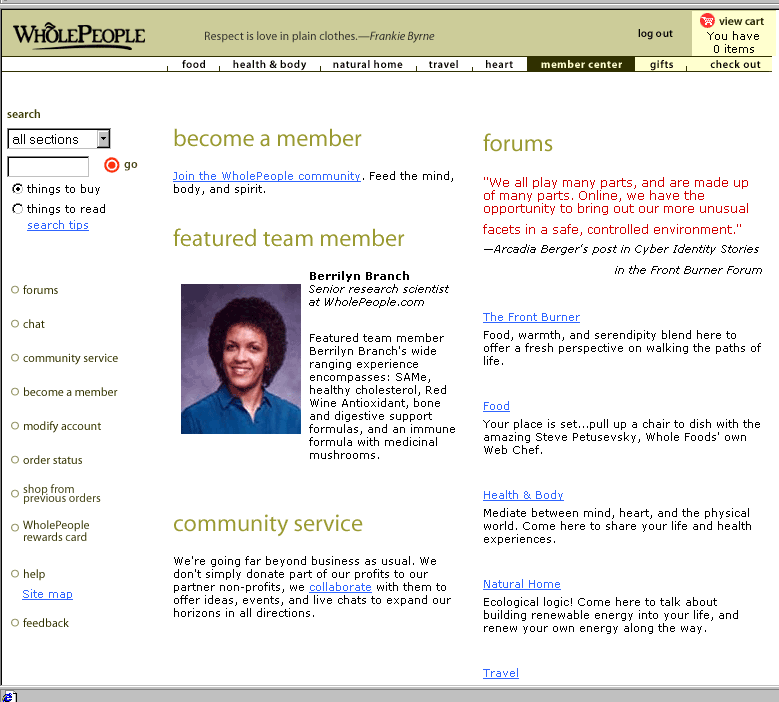
Task: Open the gifts tab
Action: pos(662,65)
